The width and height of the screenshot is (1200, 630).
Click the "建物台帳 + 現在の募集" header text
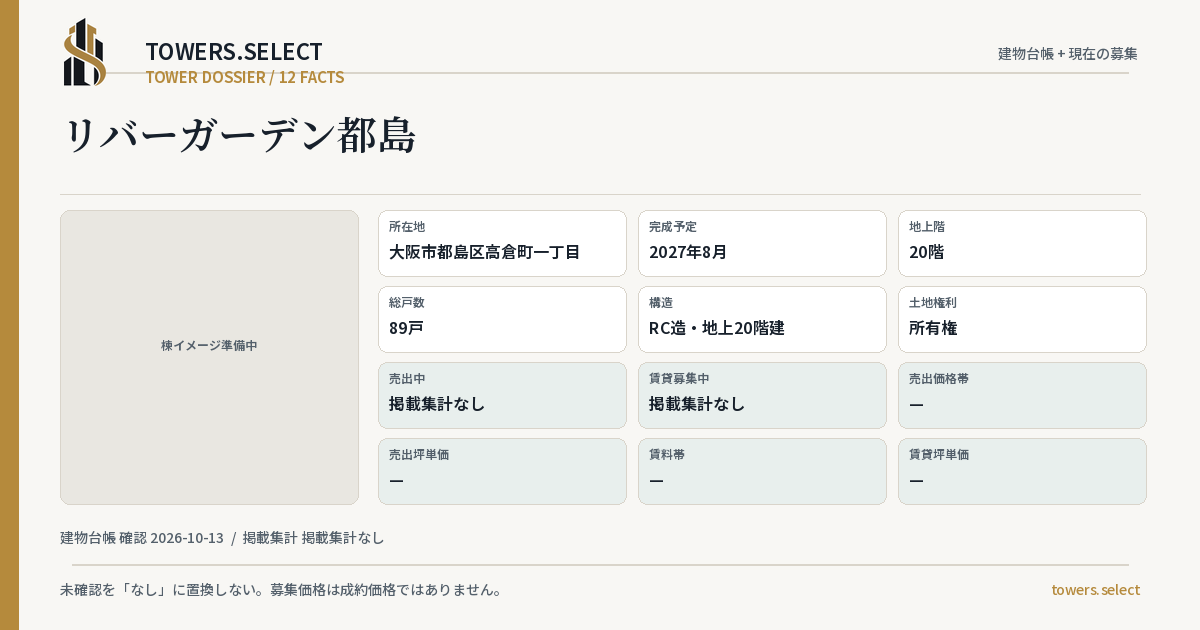click(1068, 53)
